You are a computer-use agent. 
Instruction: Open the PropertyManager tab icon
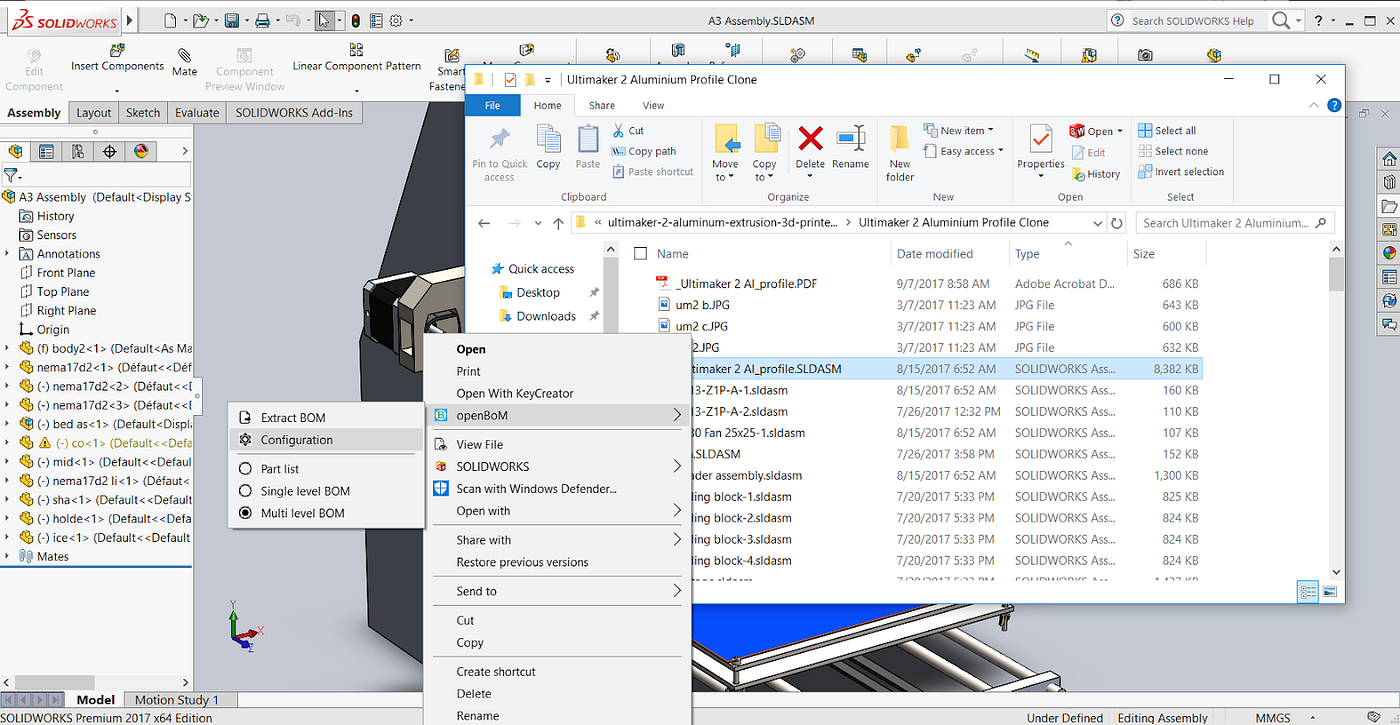point(46,152)
